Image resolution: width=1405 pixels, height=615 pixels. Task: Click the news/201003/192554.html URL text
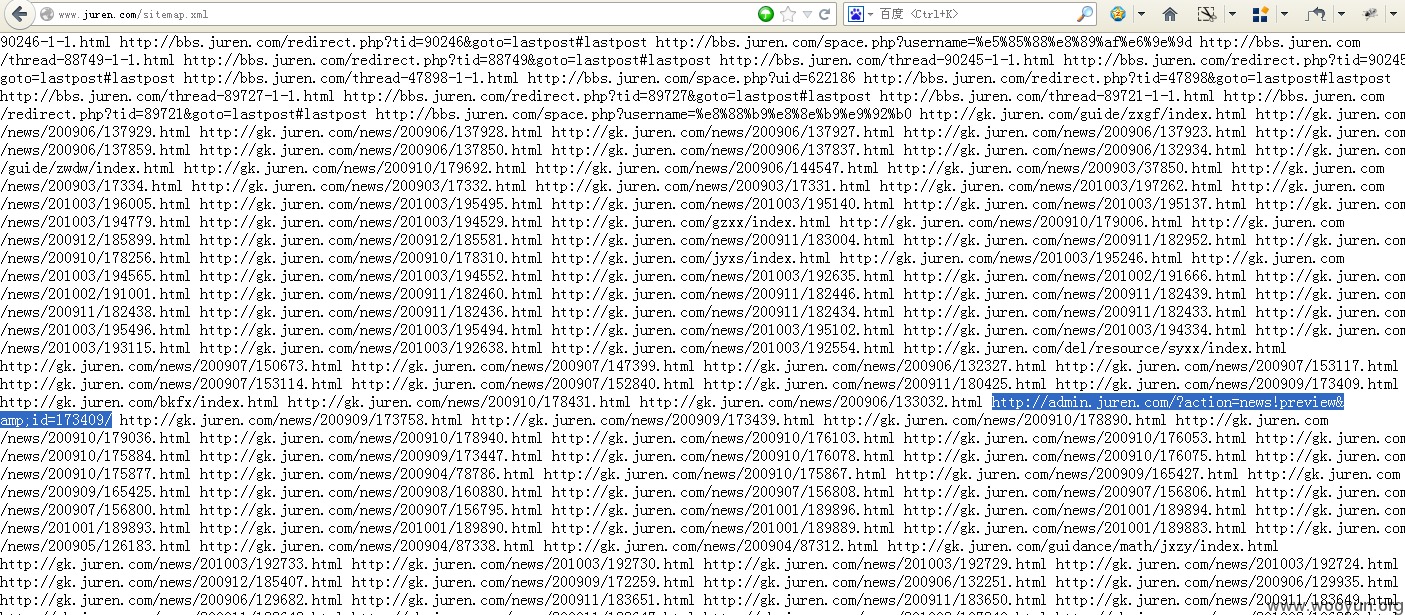point(723,348)
